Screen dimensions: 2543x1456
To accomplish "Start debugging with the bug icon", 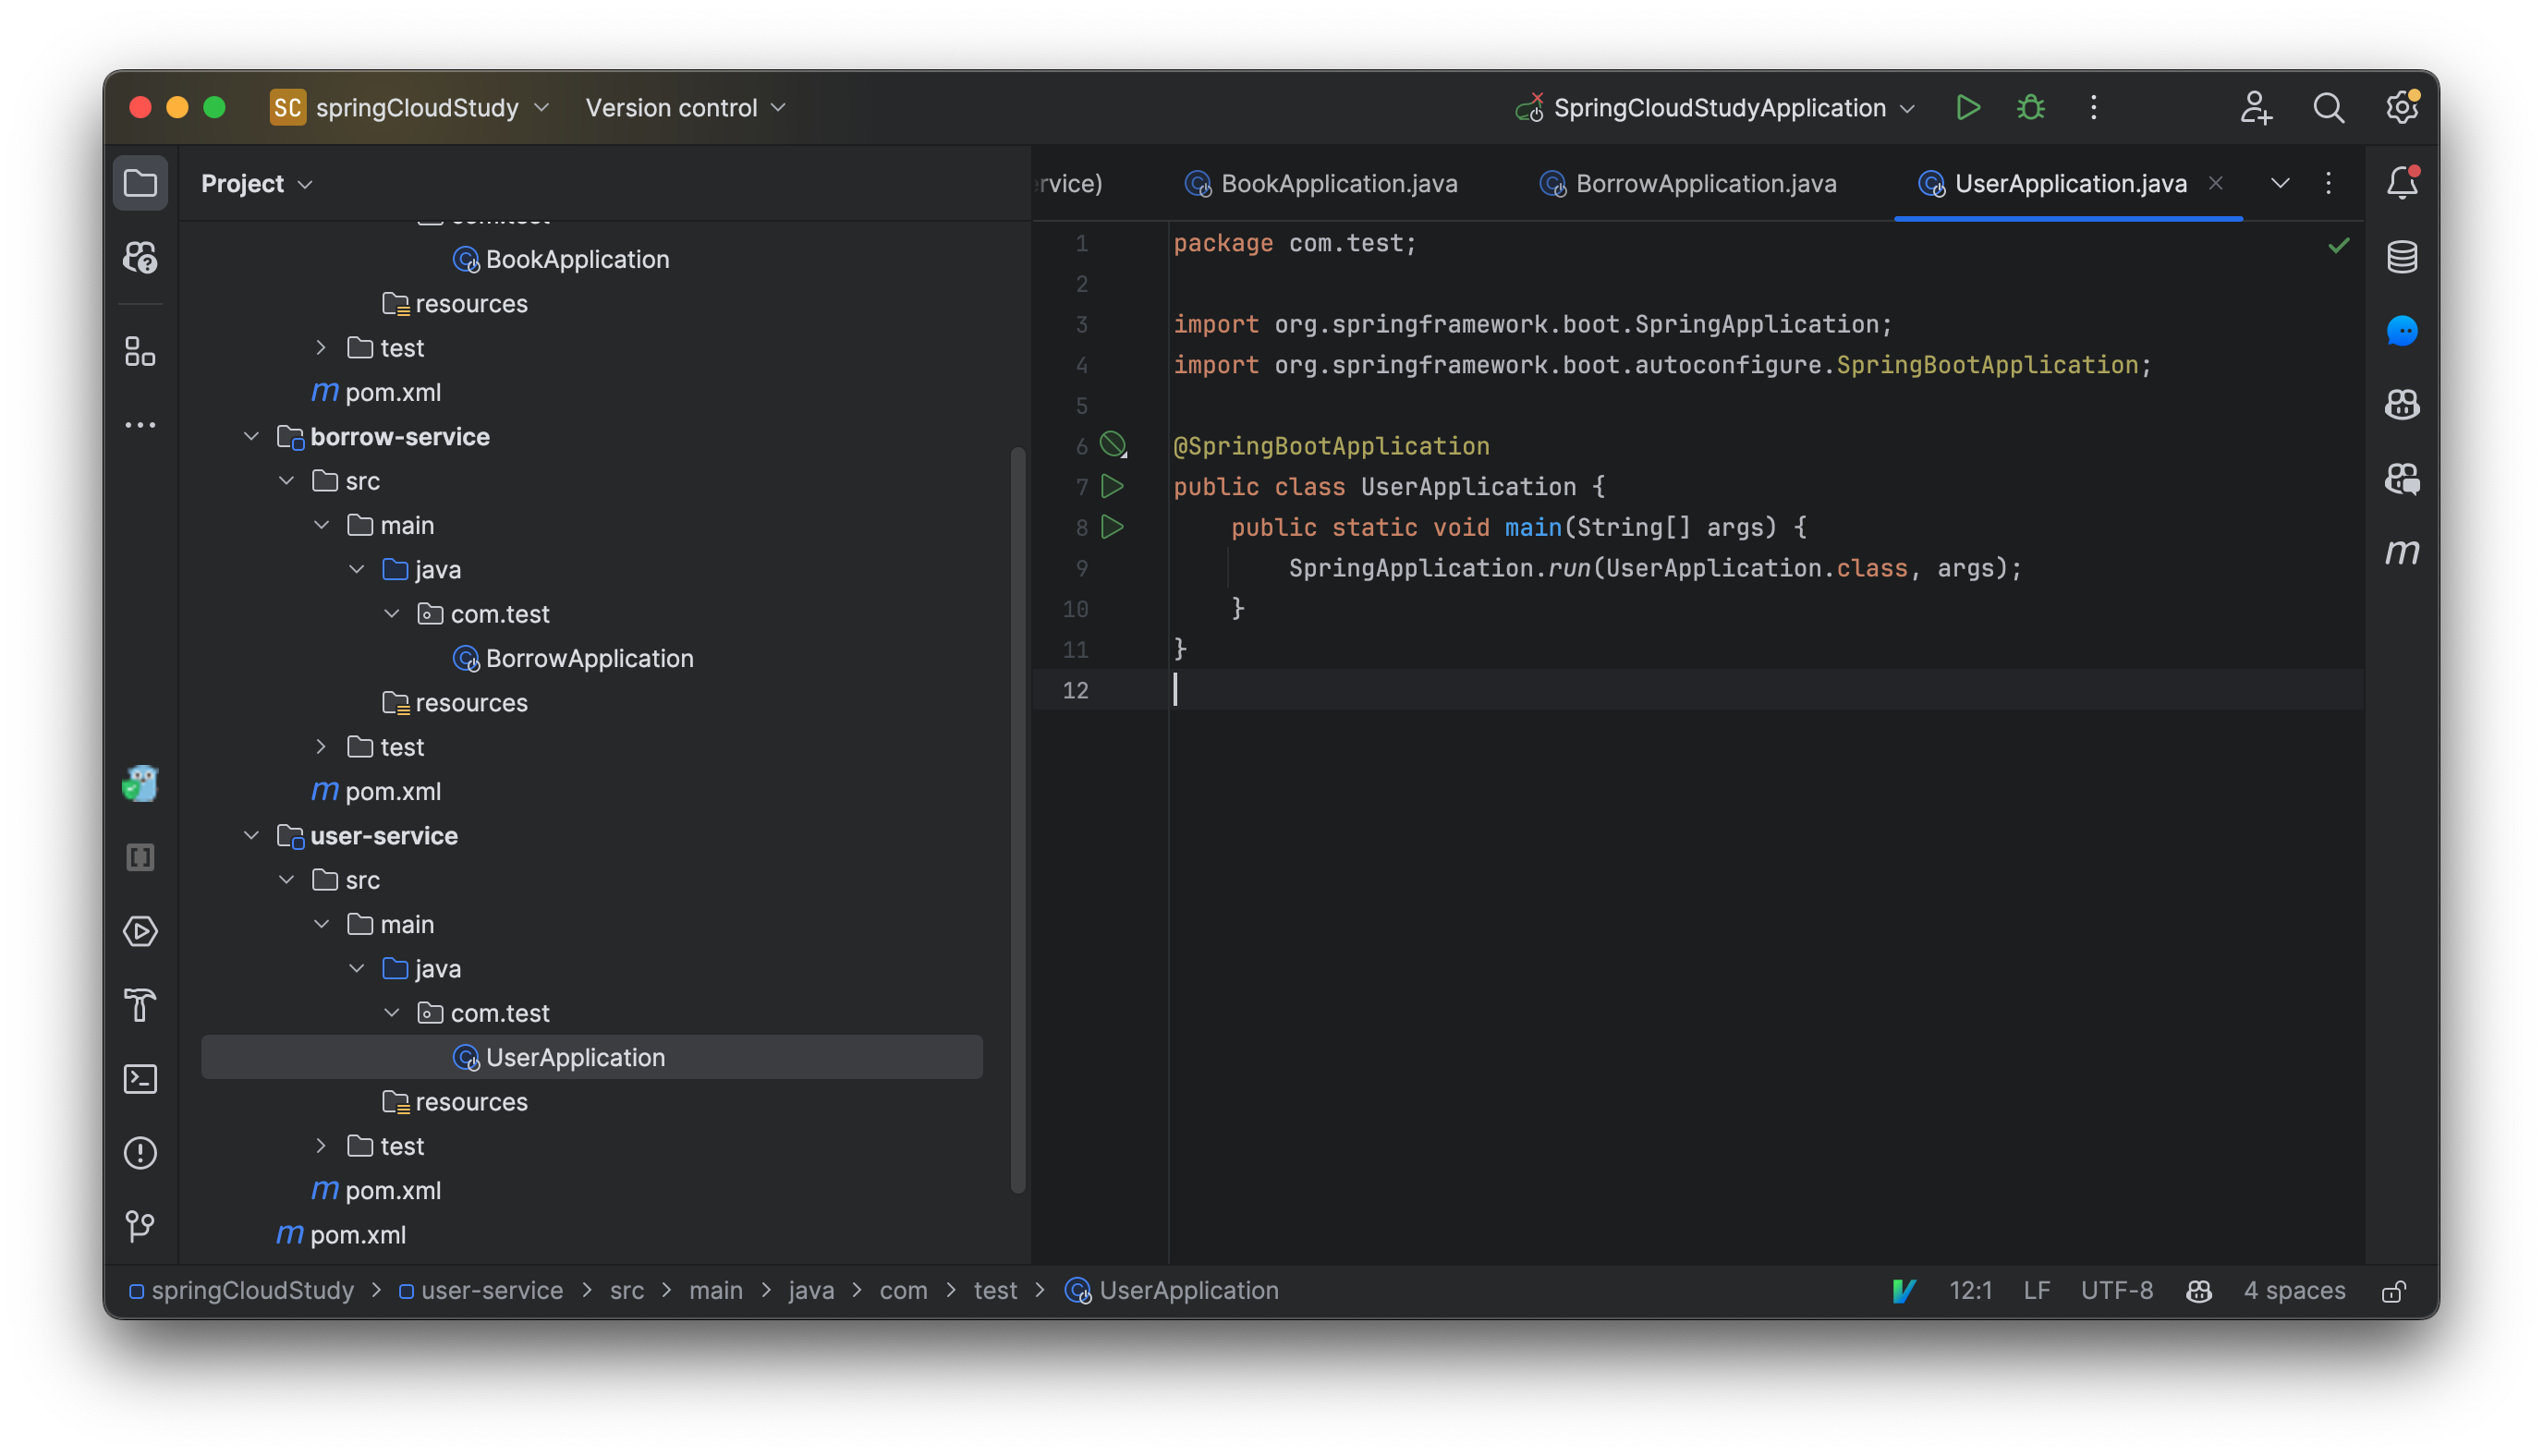I will (2029, 107).
